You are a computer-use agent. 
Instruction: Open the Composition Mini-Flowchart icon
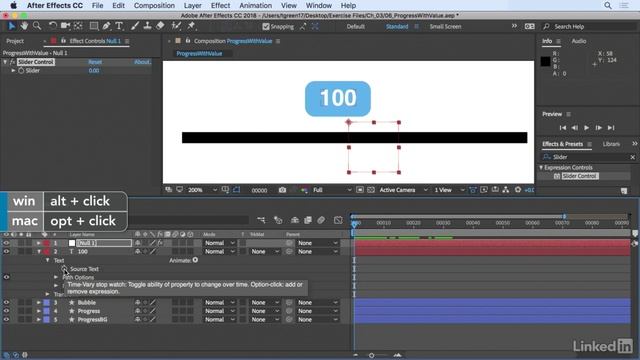click(261, 220)
